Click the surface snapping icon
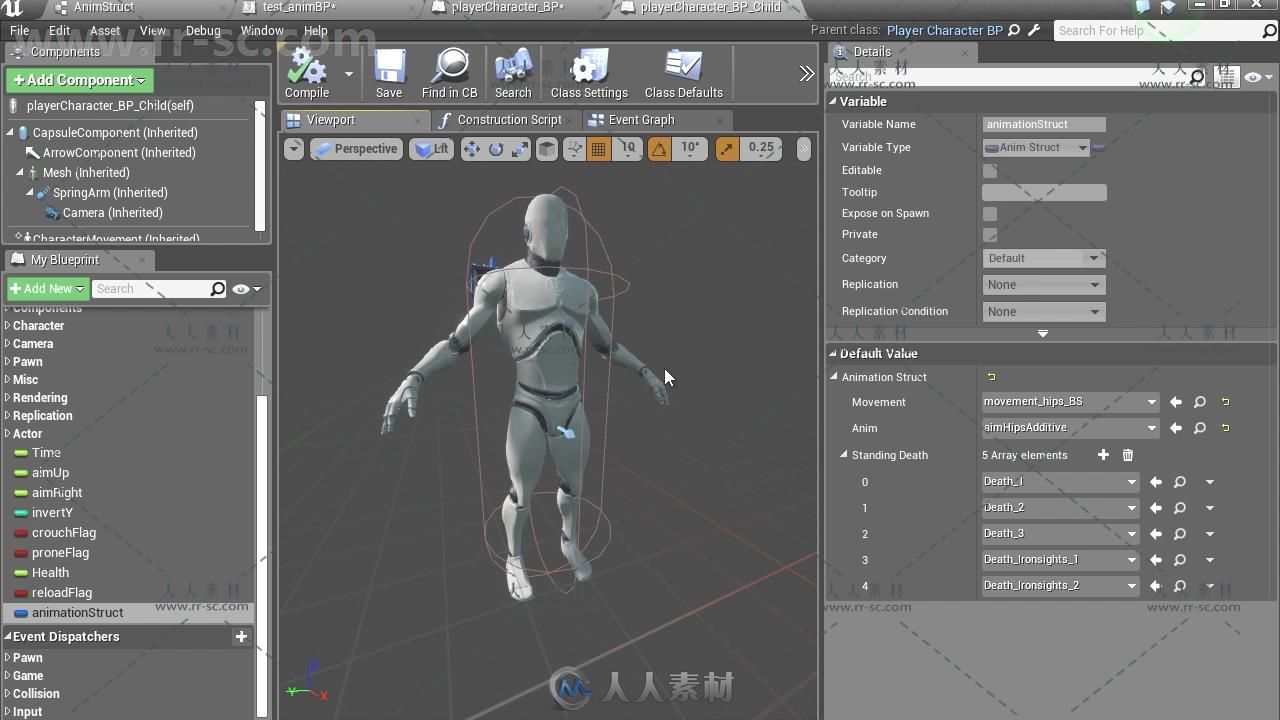 [574, 149]
